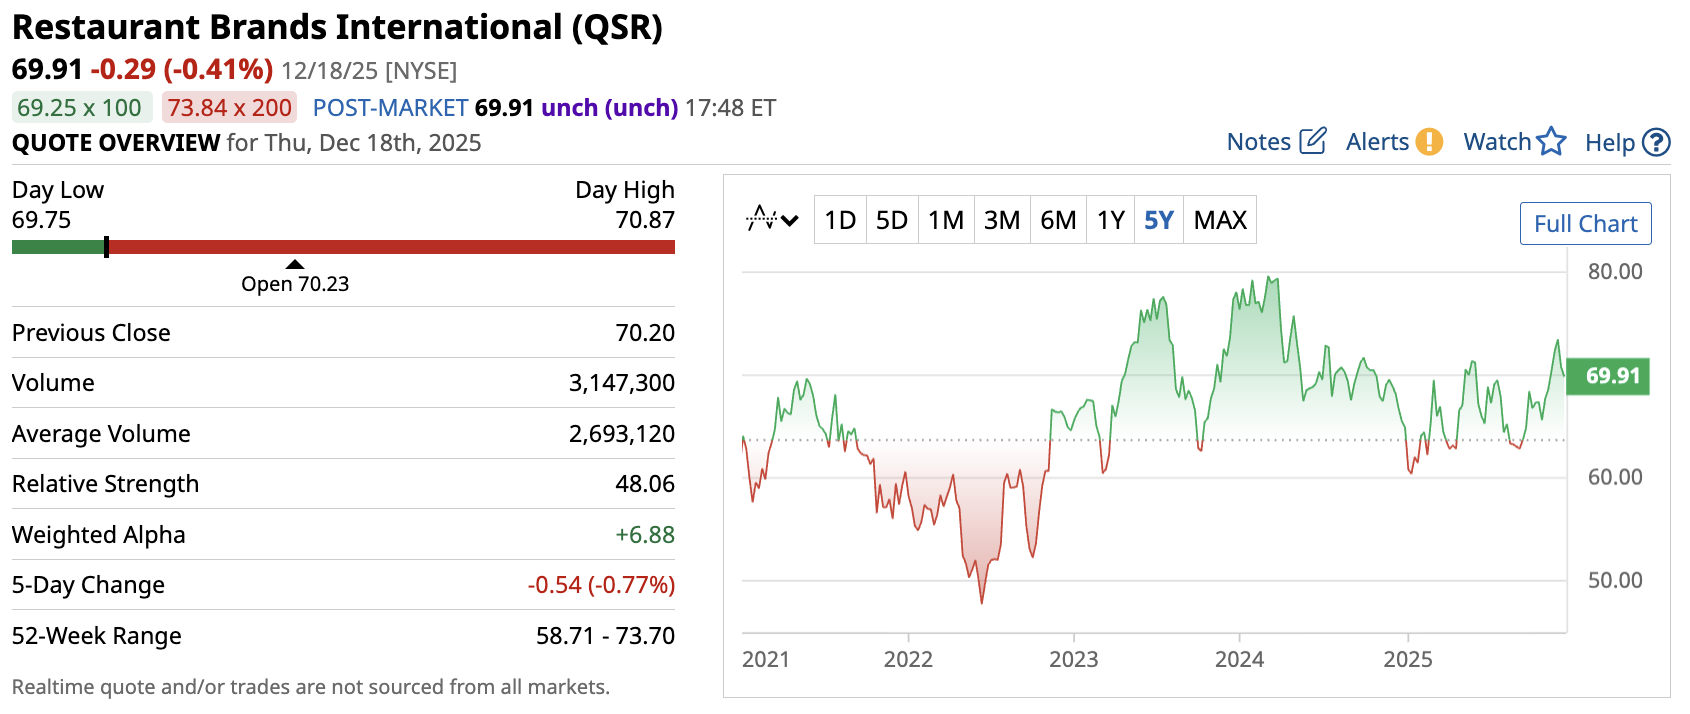Switch chart to 1M range
Viewport: 1690px width, 714px height.
click(x=946, y=220)
